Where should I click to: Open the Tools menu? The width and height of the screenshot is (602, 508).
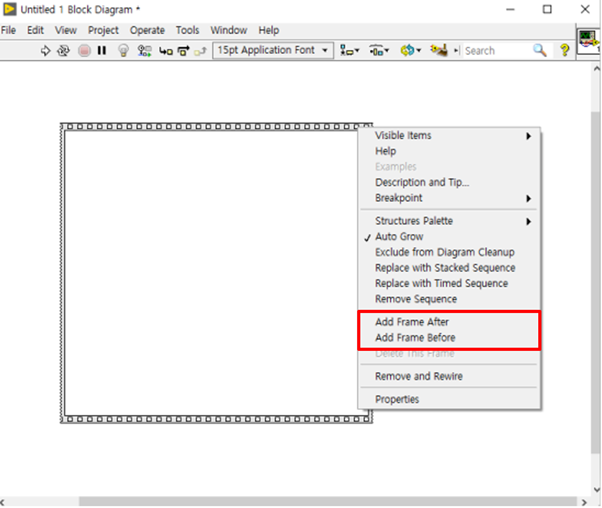(x=187, y=30)
